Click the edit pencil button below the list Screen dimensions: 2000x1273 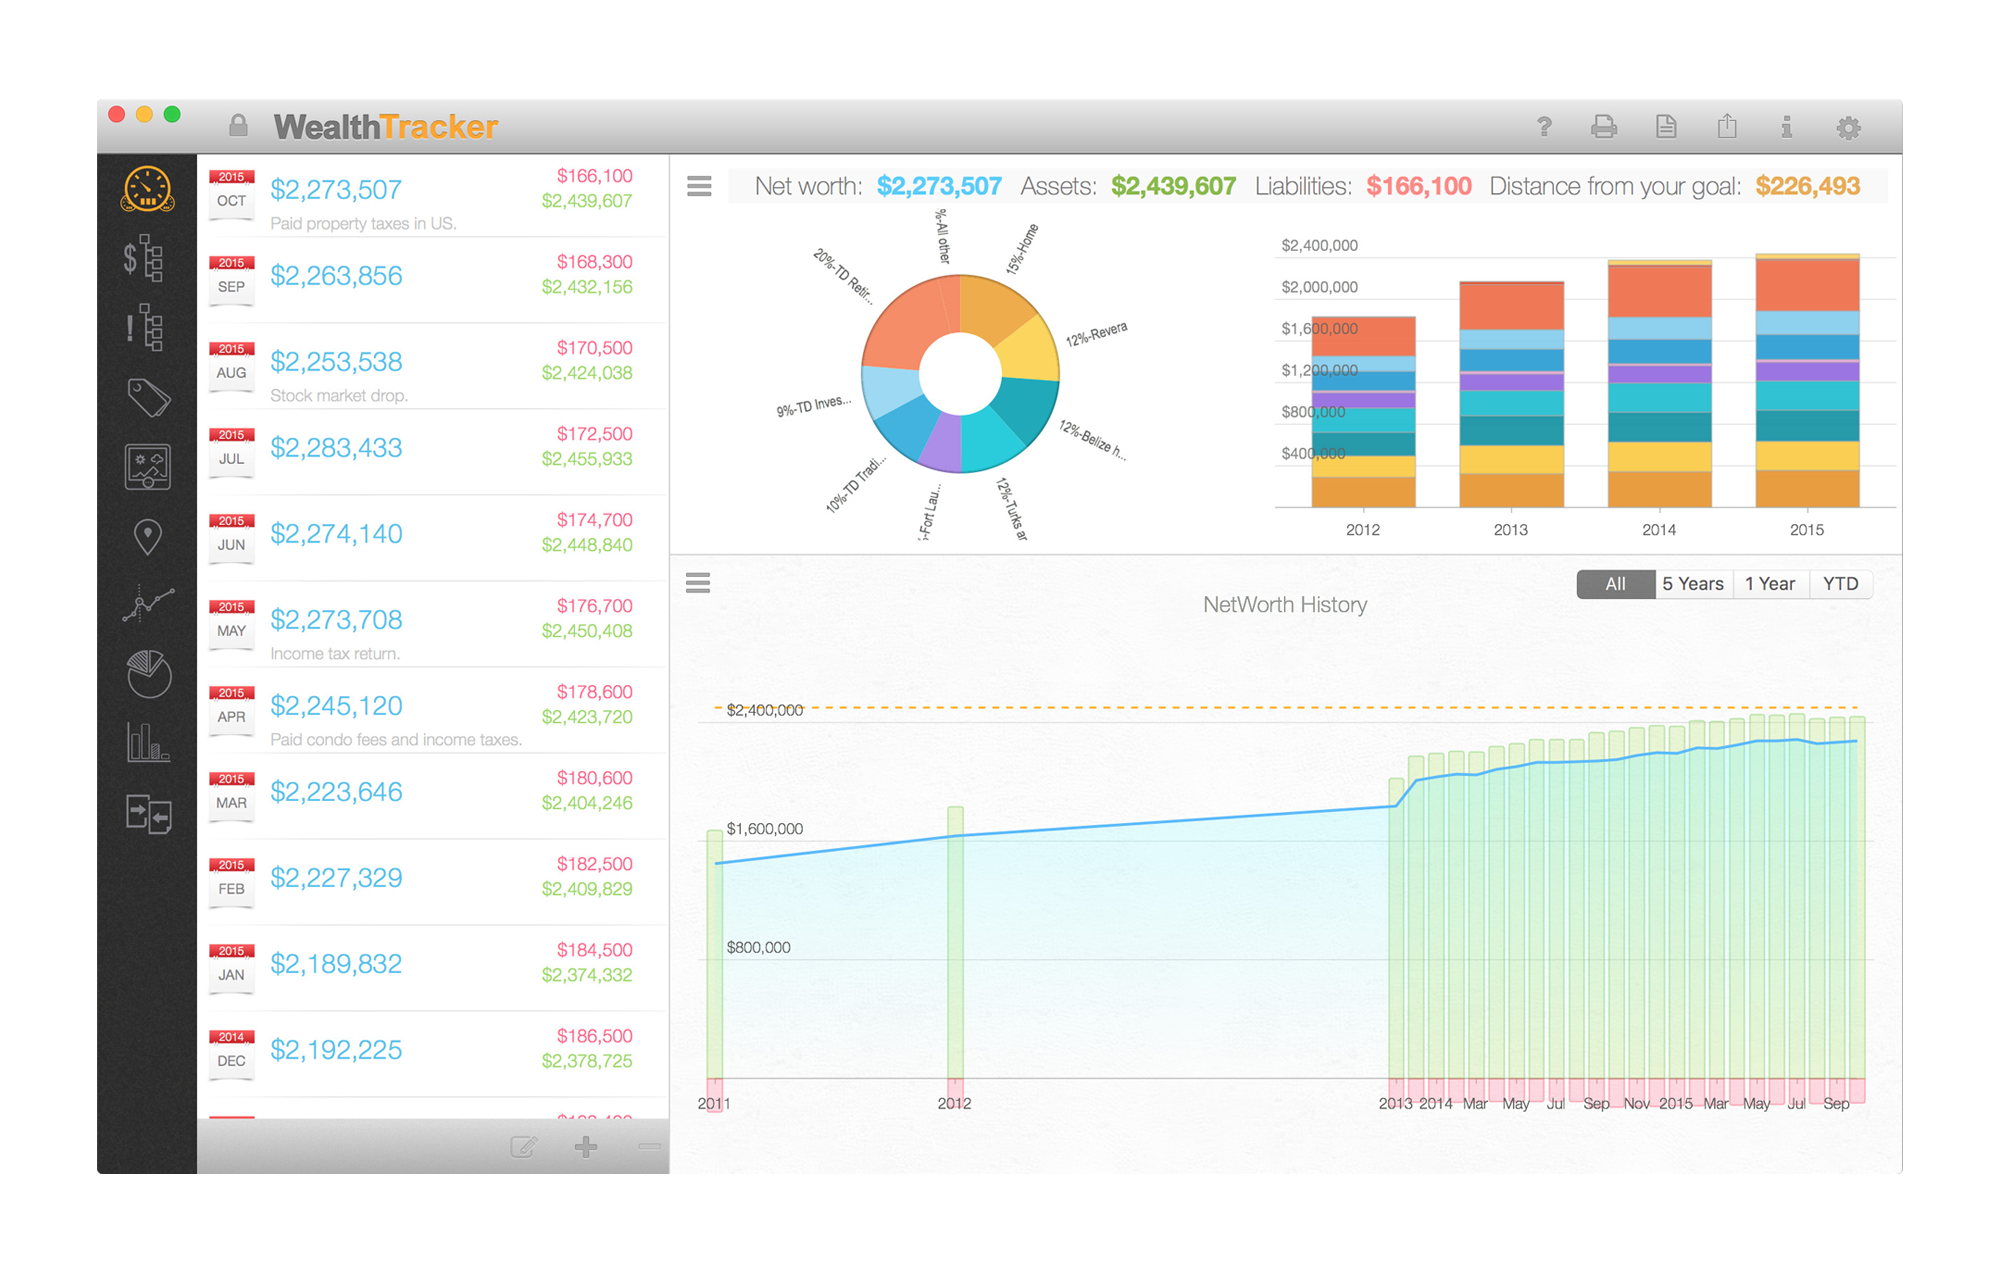523,1146
